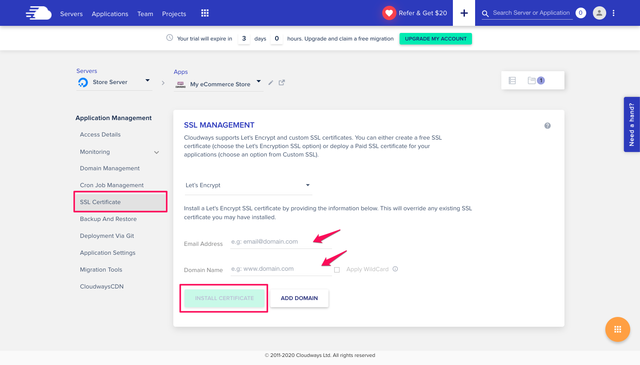The height and width of the screenshot is (365, 640).
Task: Open projects folder icon with badge
Action: (x=536, y=80)
